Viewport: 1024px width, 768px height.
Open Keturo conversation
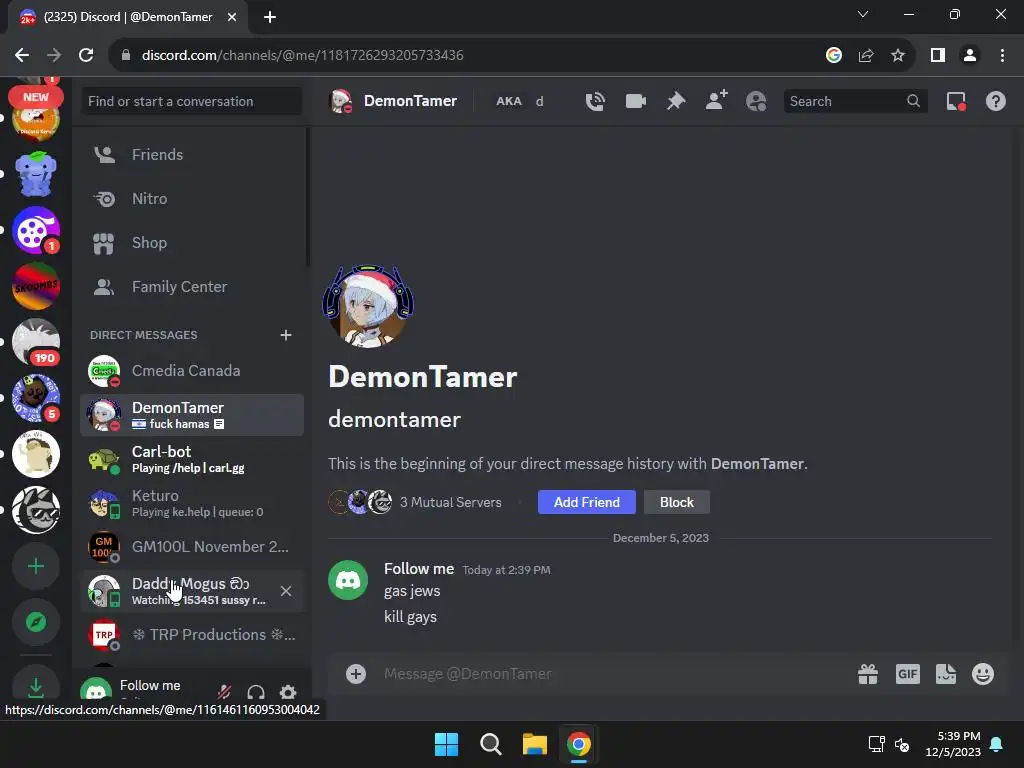[192, 503]
